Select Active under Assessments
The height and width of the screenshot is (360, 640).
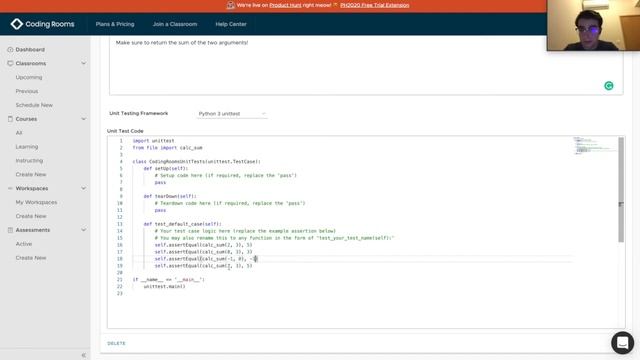24,244
